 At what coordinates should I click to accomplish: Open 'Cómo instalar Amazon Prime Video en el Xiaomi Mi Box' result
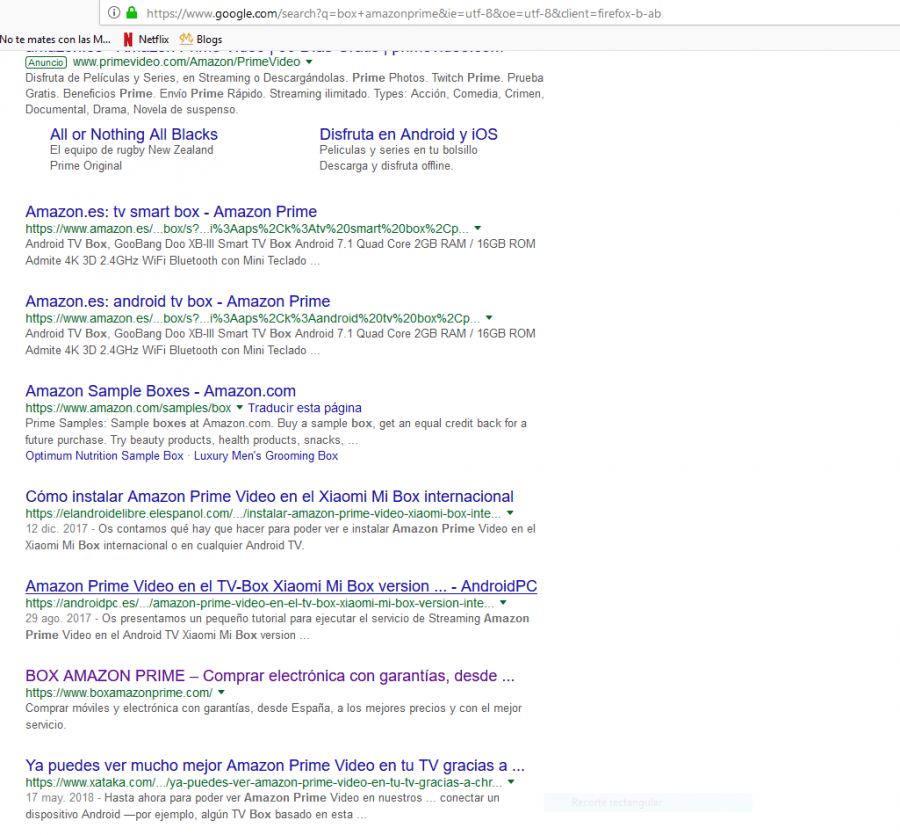pos(270,496)
